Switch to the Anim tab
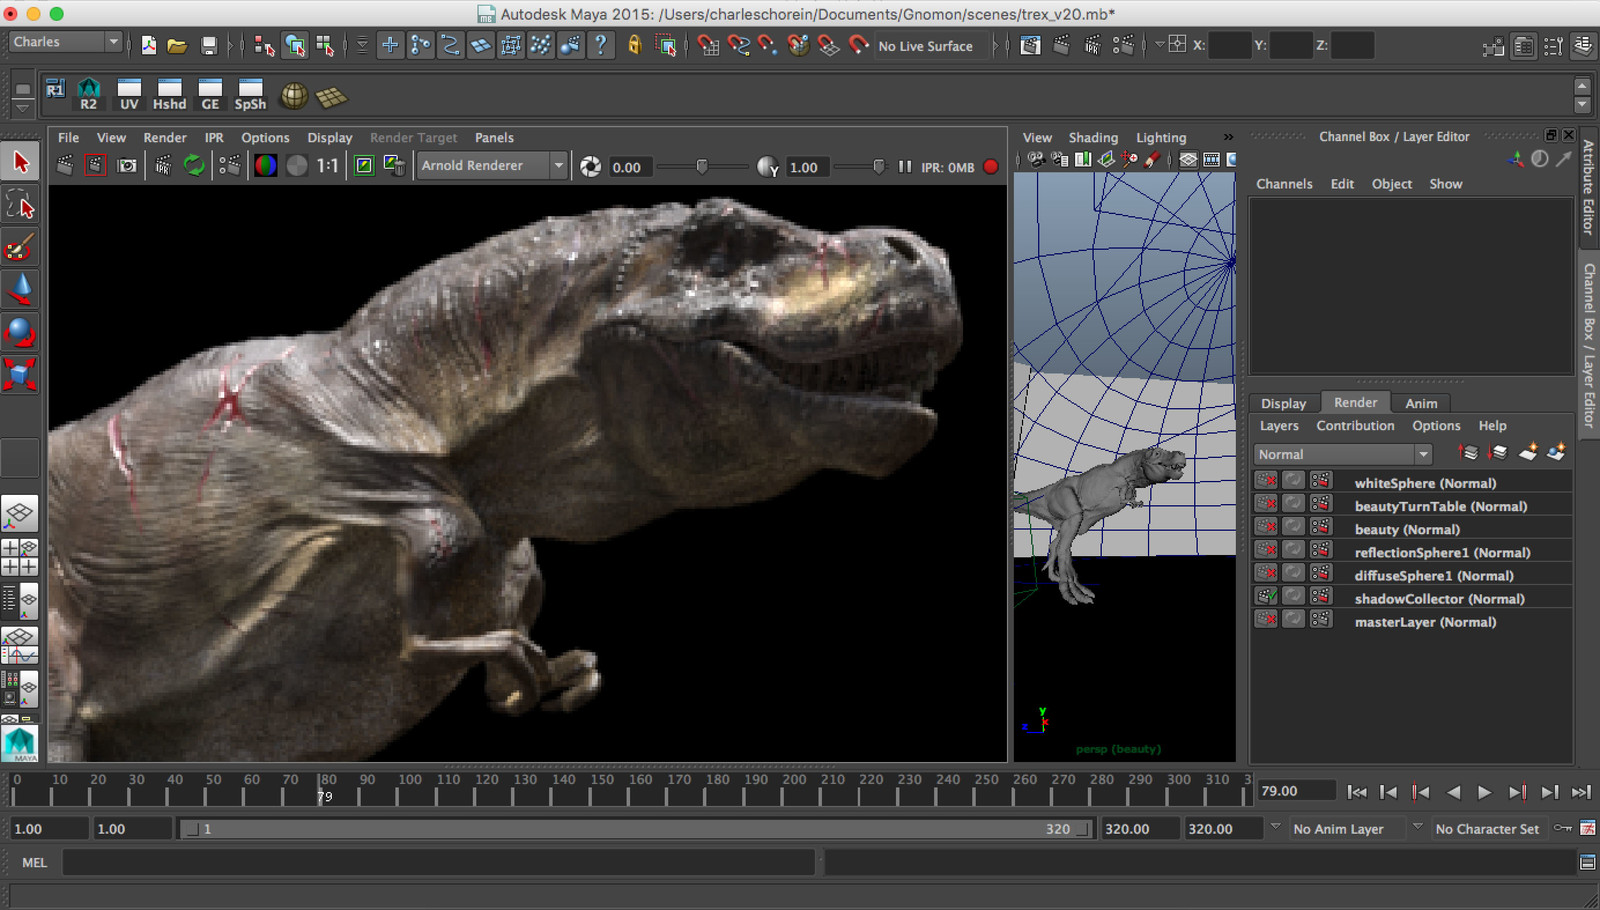The width and height of the screenshot is (1600, 910). 1421,403
